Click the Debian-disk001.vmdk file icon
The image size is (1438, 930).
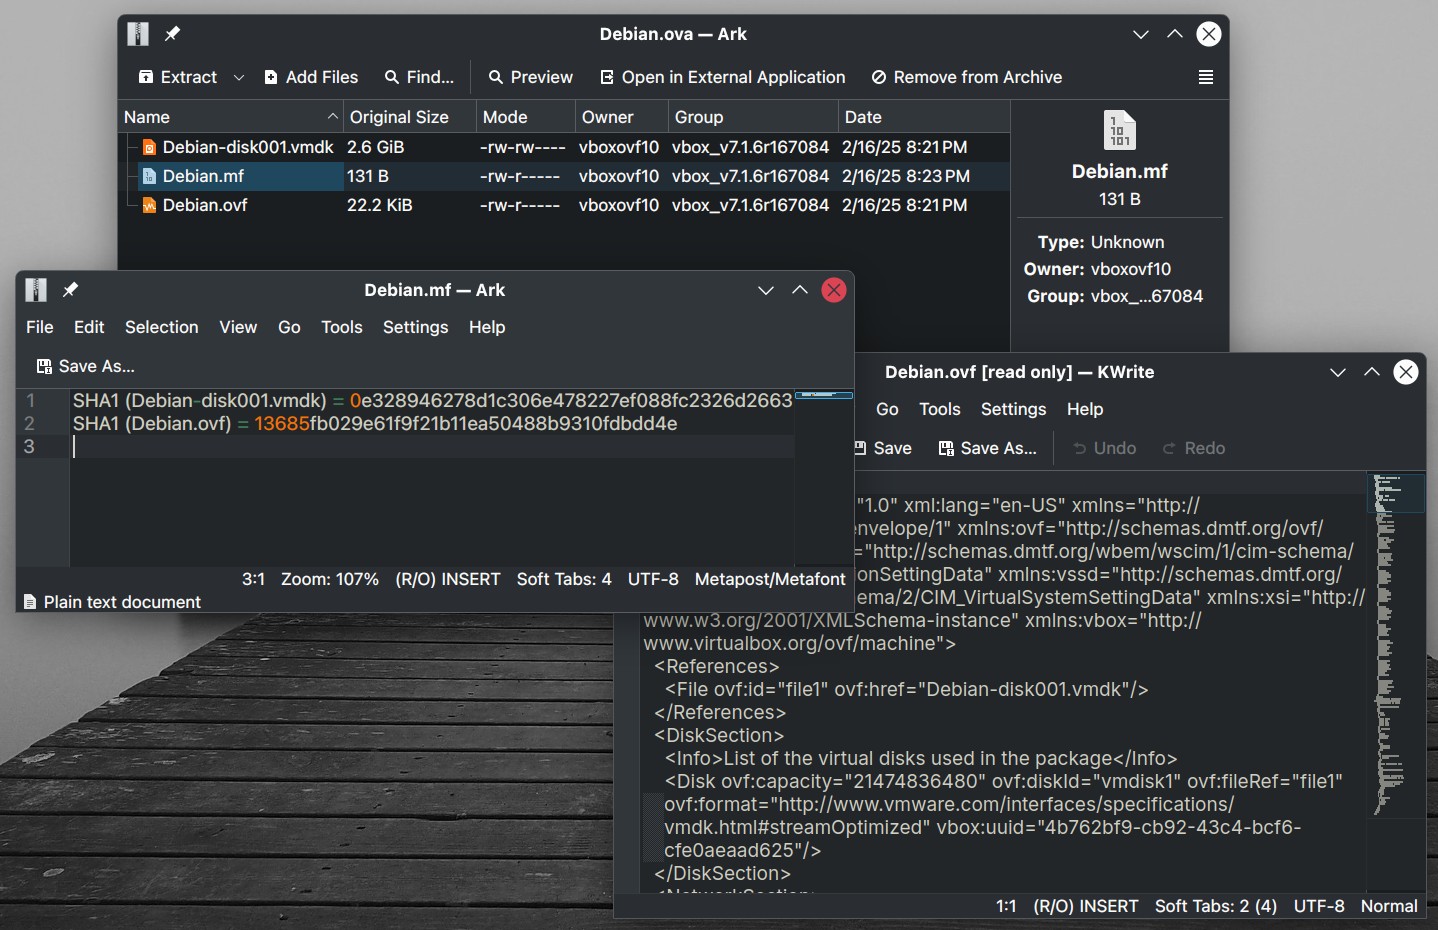(149, 147)
